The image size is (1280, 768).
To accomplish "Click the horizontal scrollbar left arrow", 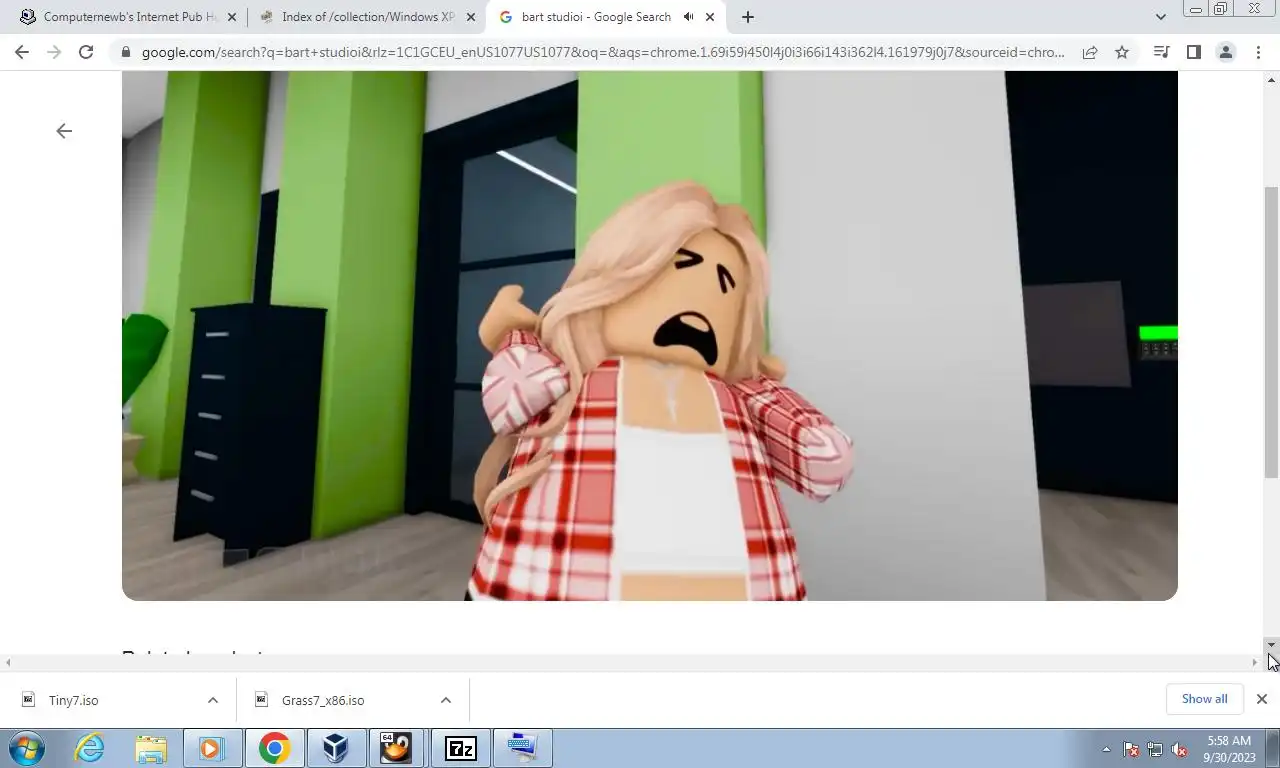I will (x=8, y=662).
